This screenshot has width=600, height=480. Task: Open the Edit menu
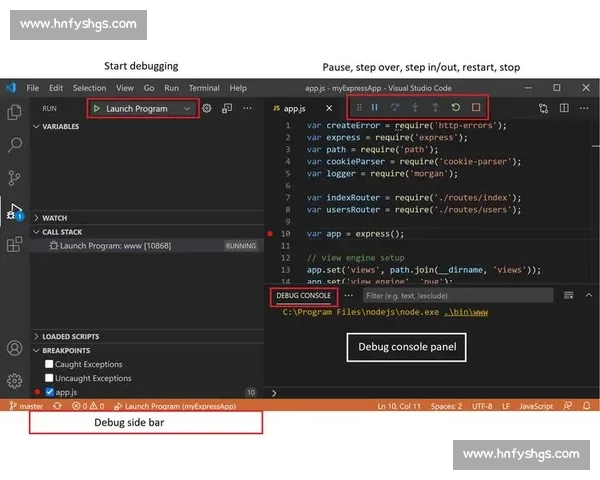[56, 88]
